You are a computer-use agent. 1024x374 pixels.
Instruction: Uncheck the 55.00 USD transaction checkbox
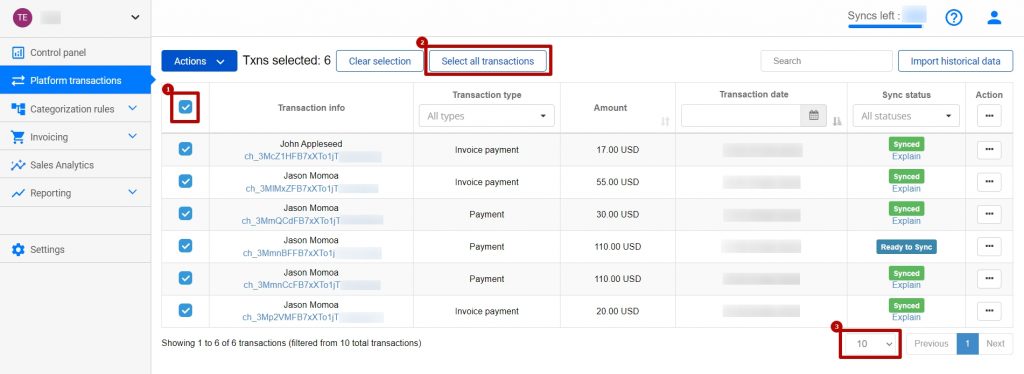tap(185, 181)
